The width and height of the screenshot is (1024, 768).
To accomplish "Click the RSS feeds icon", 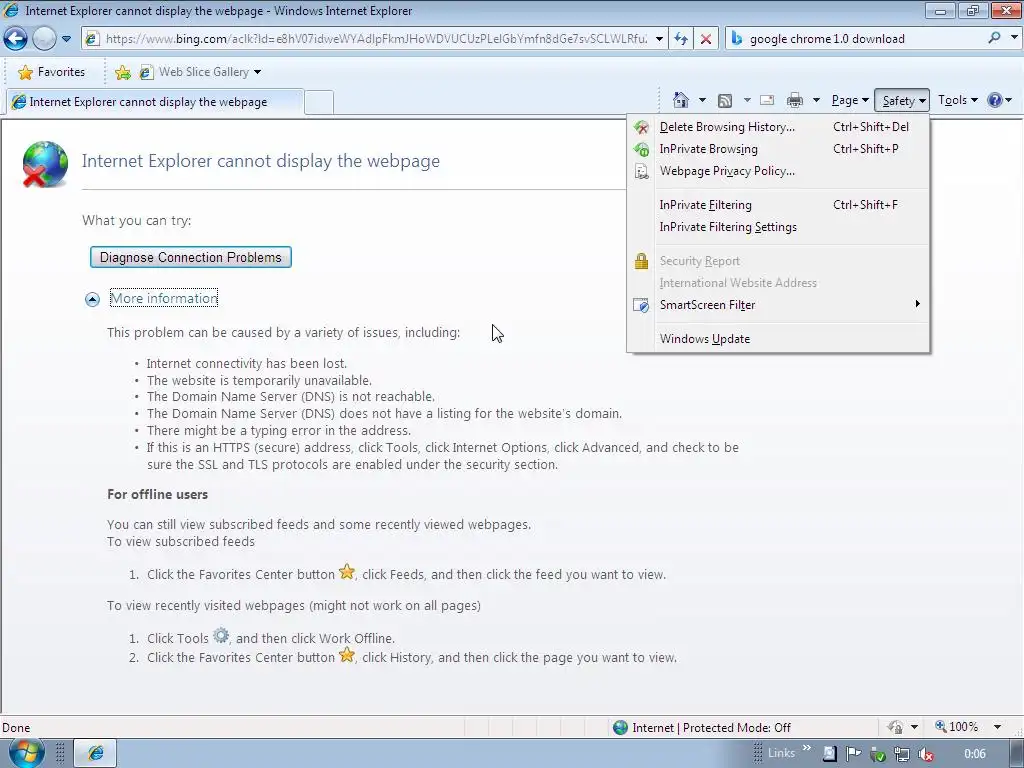I will [x=725, y=100].
